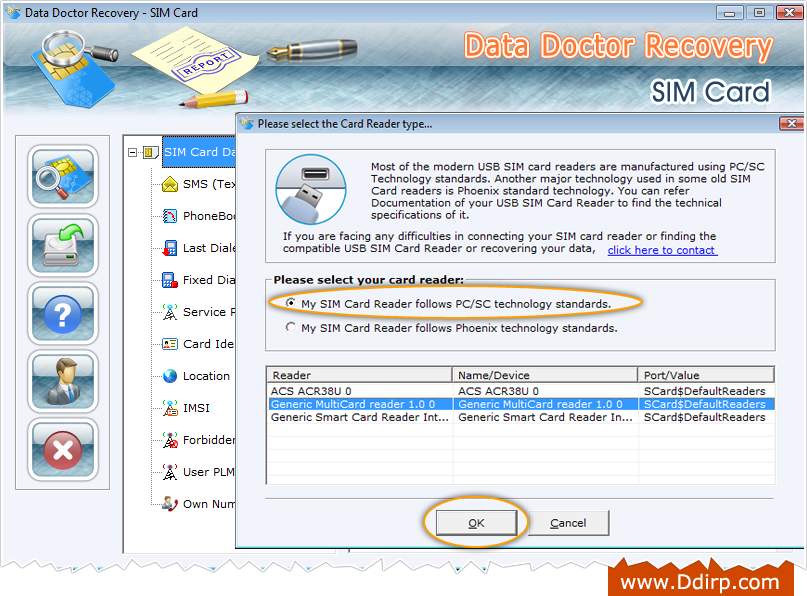Open the Card Identification tree item
The height and width of the screenshot is (596, 807).
[x=208, y=344]
